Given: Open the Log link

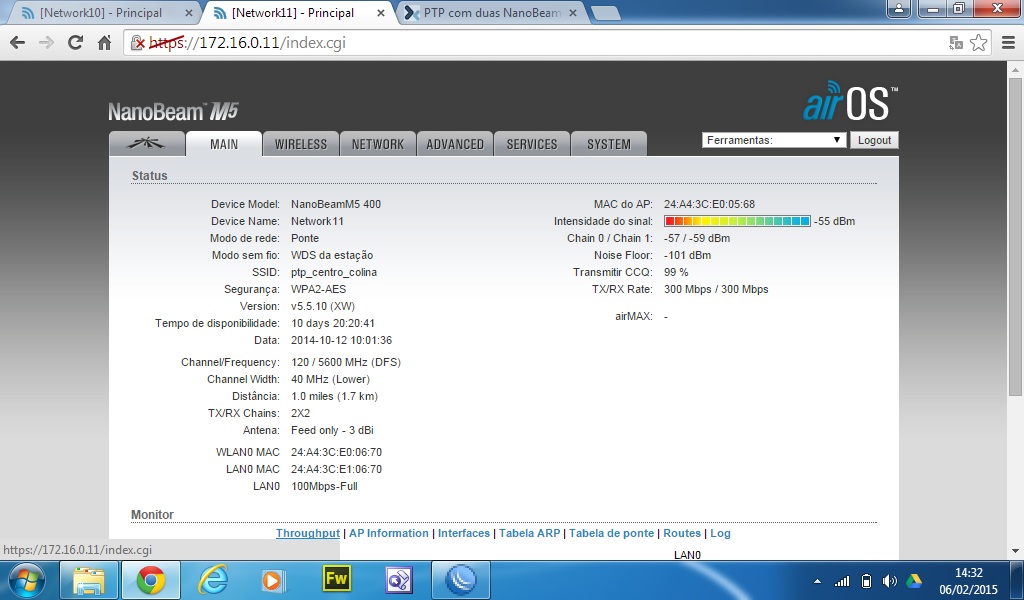Looking at the screenshot, I should tap(720, 533).
